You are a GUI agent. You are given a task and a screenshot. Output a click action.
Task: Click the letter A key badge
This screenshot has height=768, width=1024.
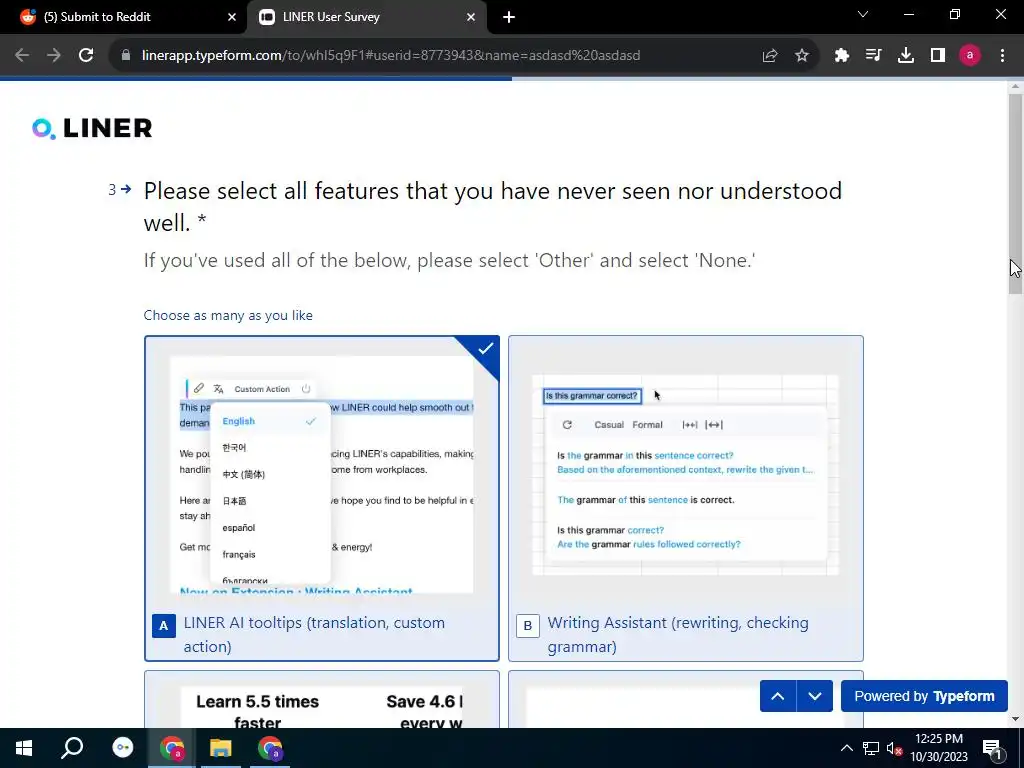(x=163, y=626)
